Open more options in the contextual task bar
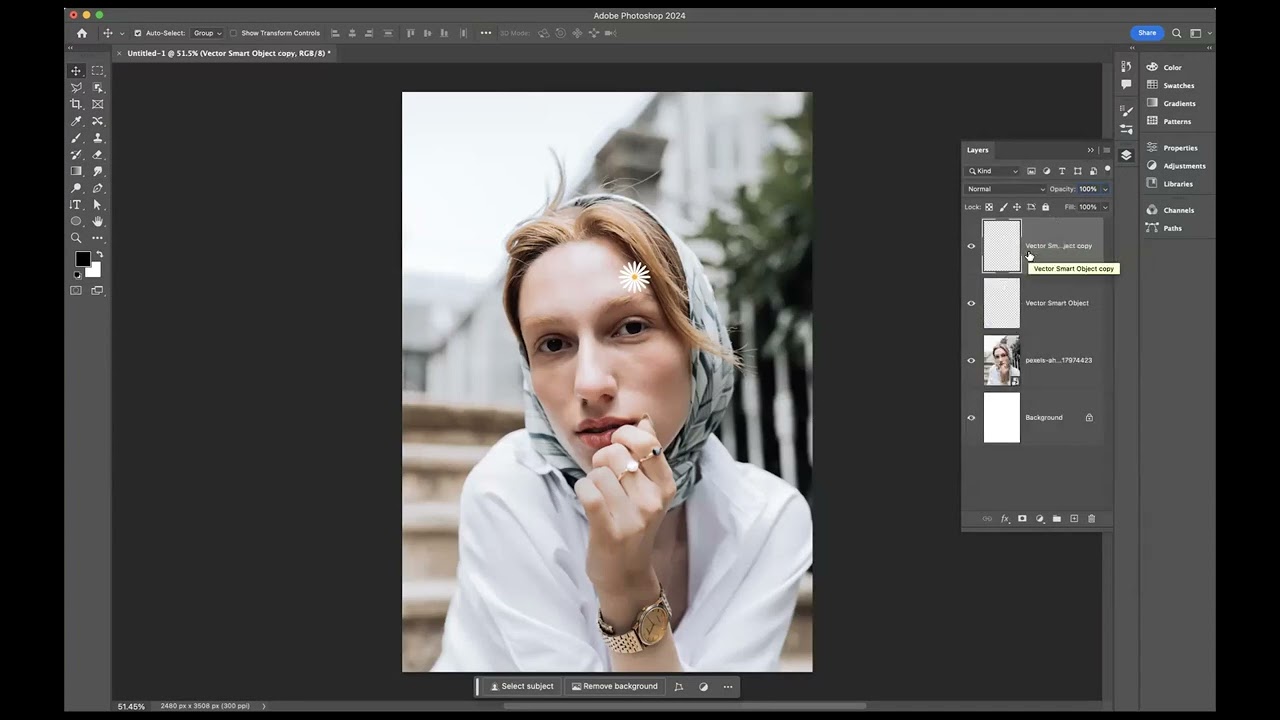The image size is (1280, 720). pyautogui.click(x=728, y=687)
